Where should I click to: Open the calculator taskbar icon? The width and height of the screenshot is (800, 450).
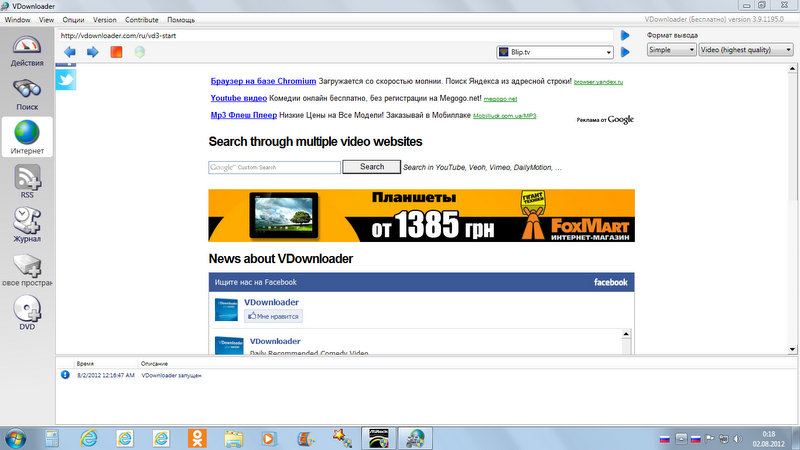pyautogui.click(x=52, y=438)
